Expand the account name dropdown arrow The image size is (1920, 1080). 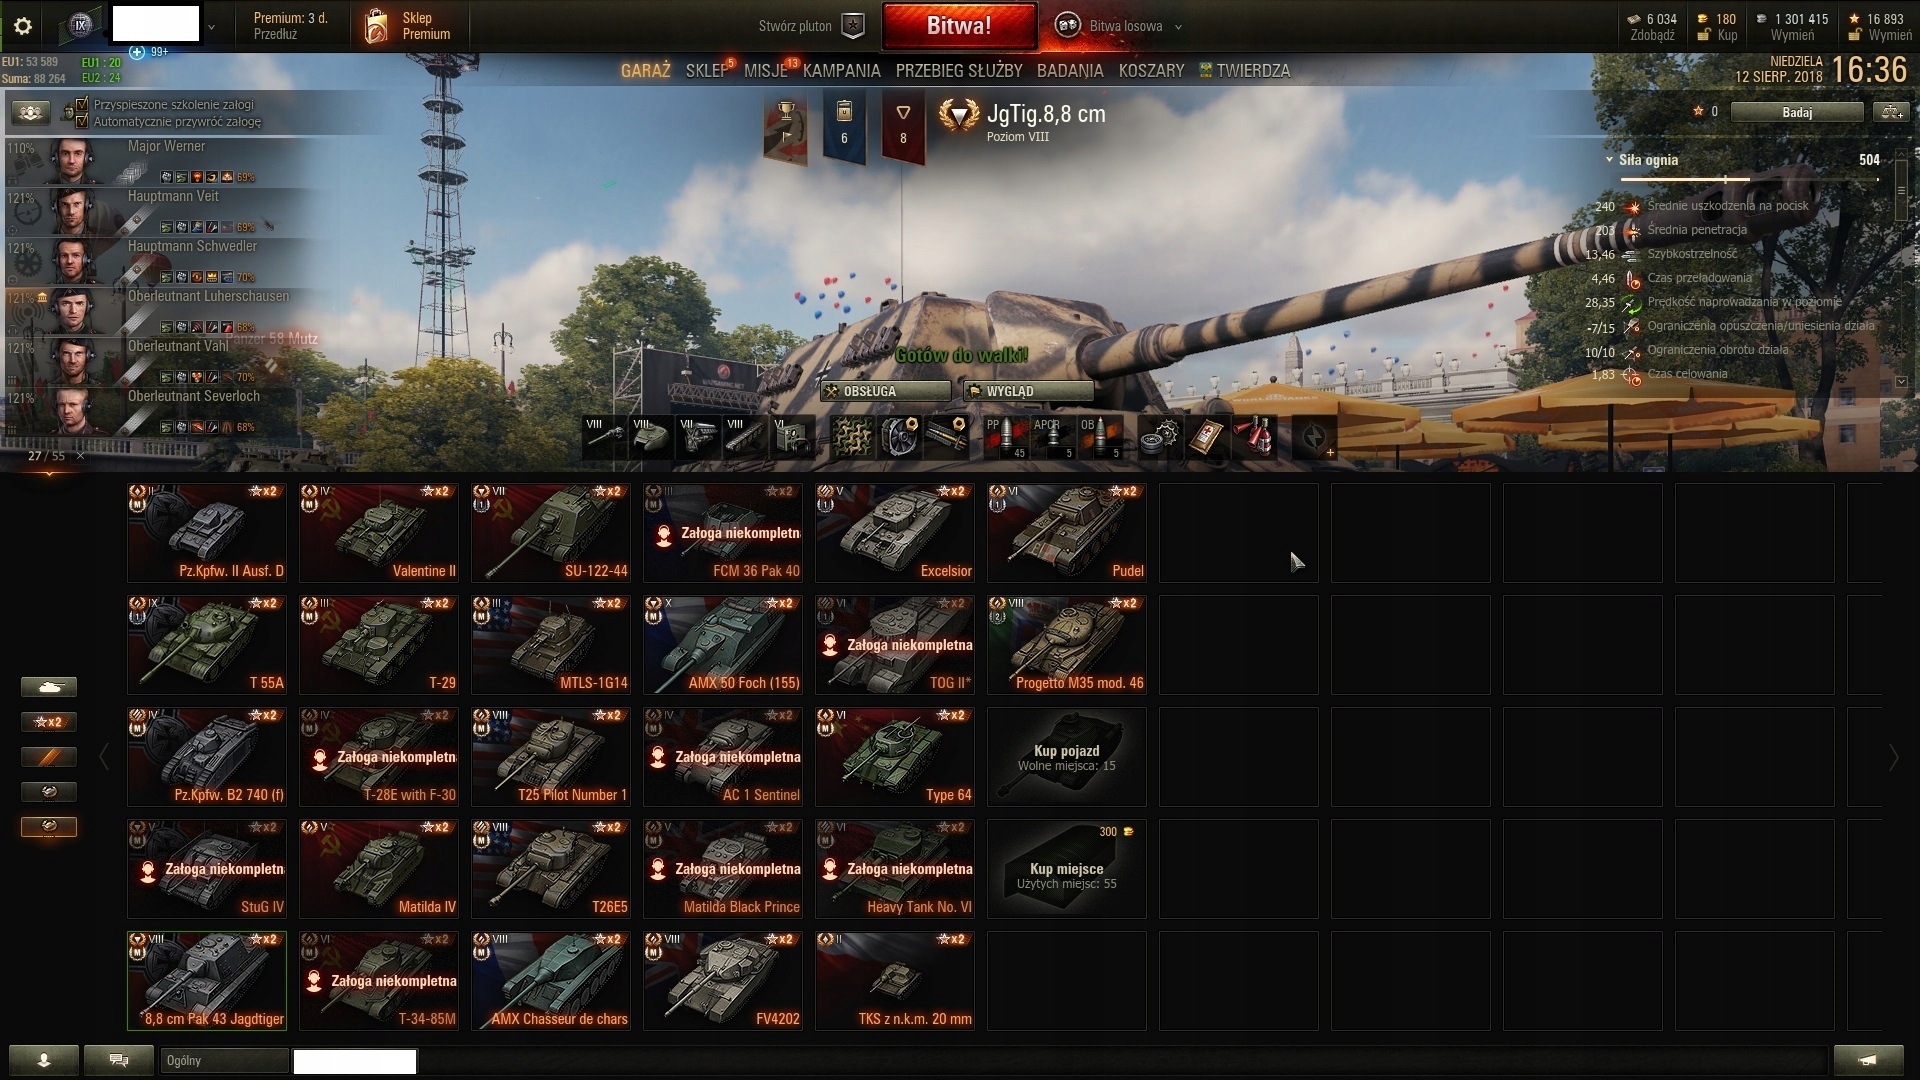pos(211,27)
